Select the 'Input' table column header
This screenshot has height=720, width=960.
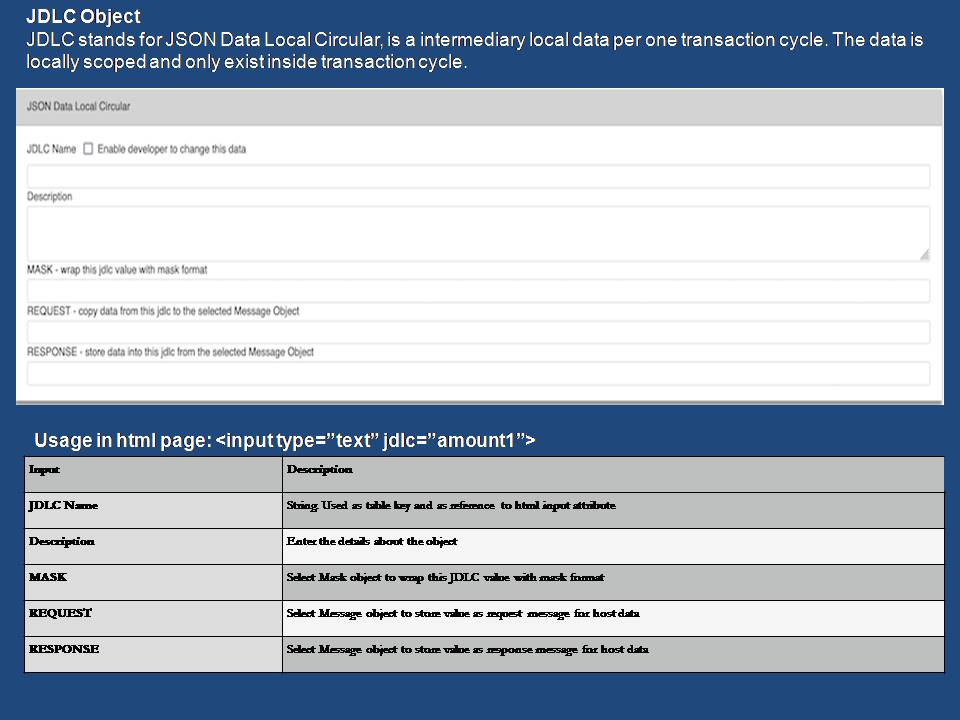[45, 469]
